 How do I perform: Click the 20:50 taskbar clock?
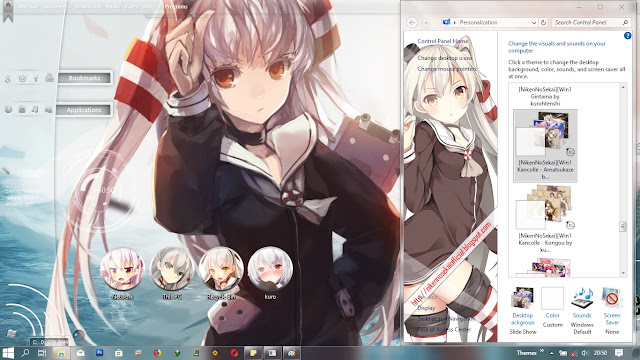600,353
